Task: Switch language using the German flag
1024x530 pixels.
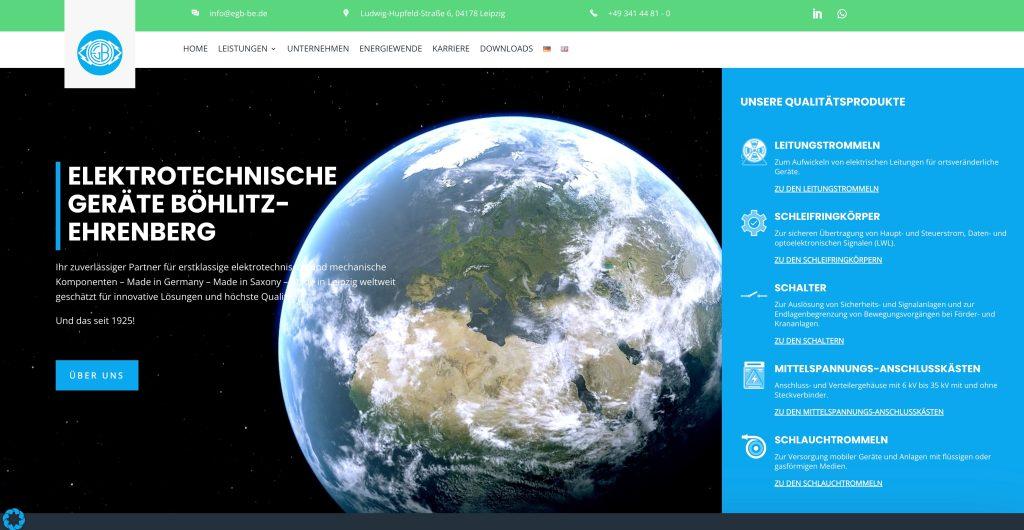Action: 547,49
